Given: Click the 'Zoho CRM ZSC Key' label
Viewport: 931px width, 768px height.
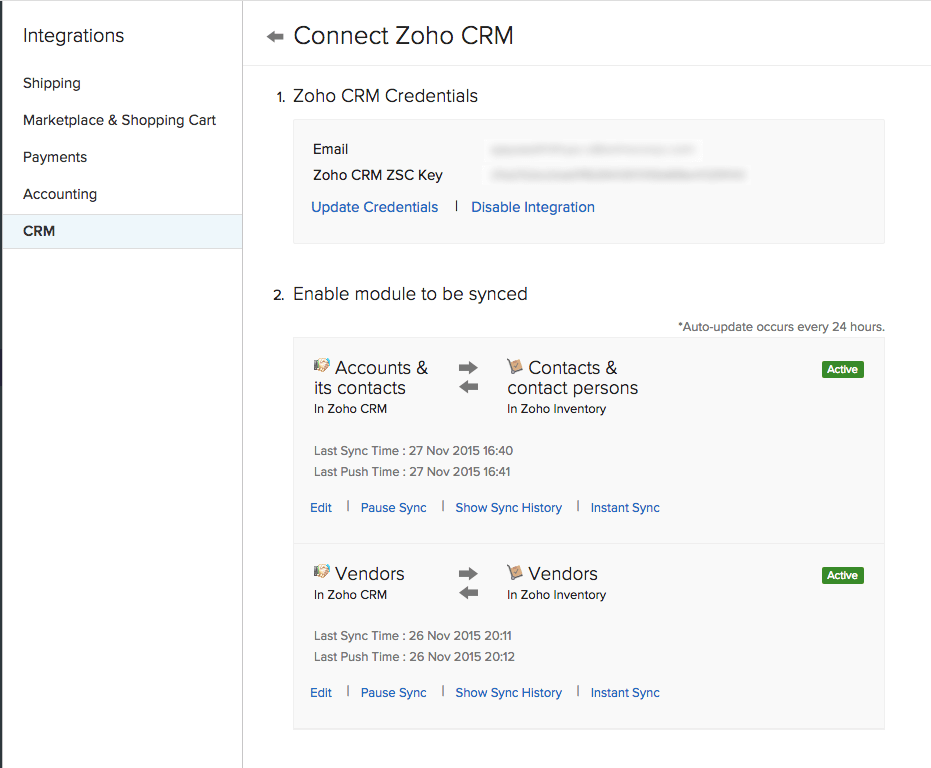Looking at the screenshot, I should coord(378,175).
